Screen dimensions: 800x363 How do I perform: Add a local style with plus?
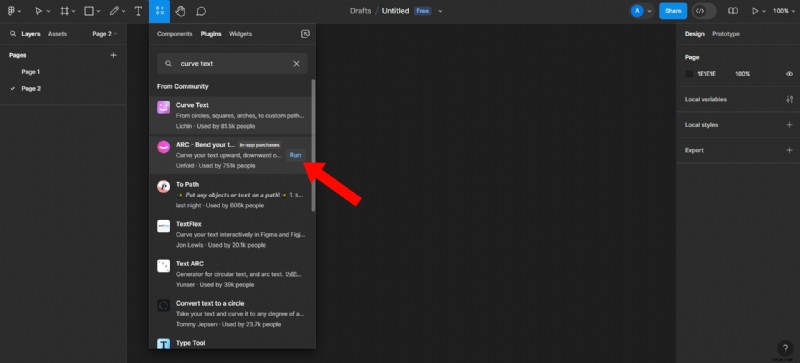tap(789, 125)
